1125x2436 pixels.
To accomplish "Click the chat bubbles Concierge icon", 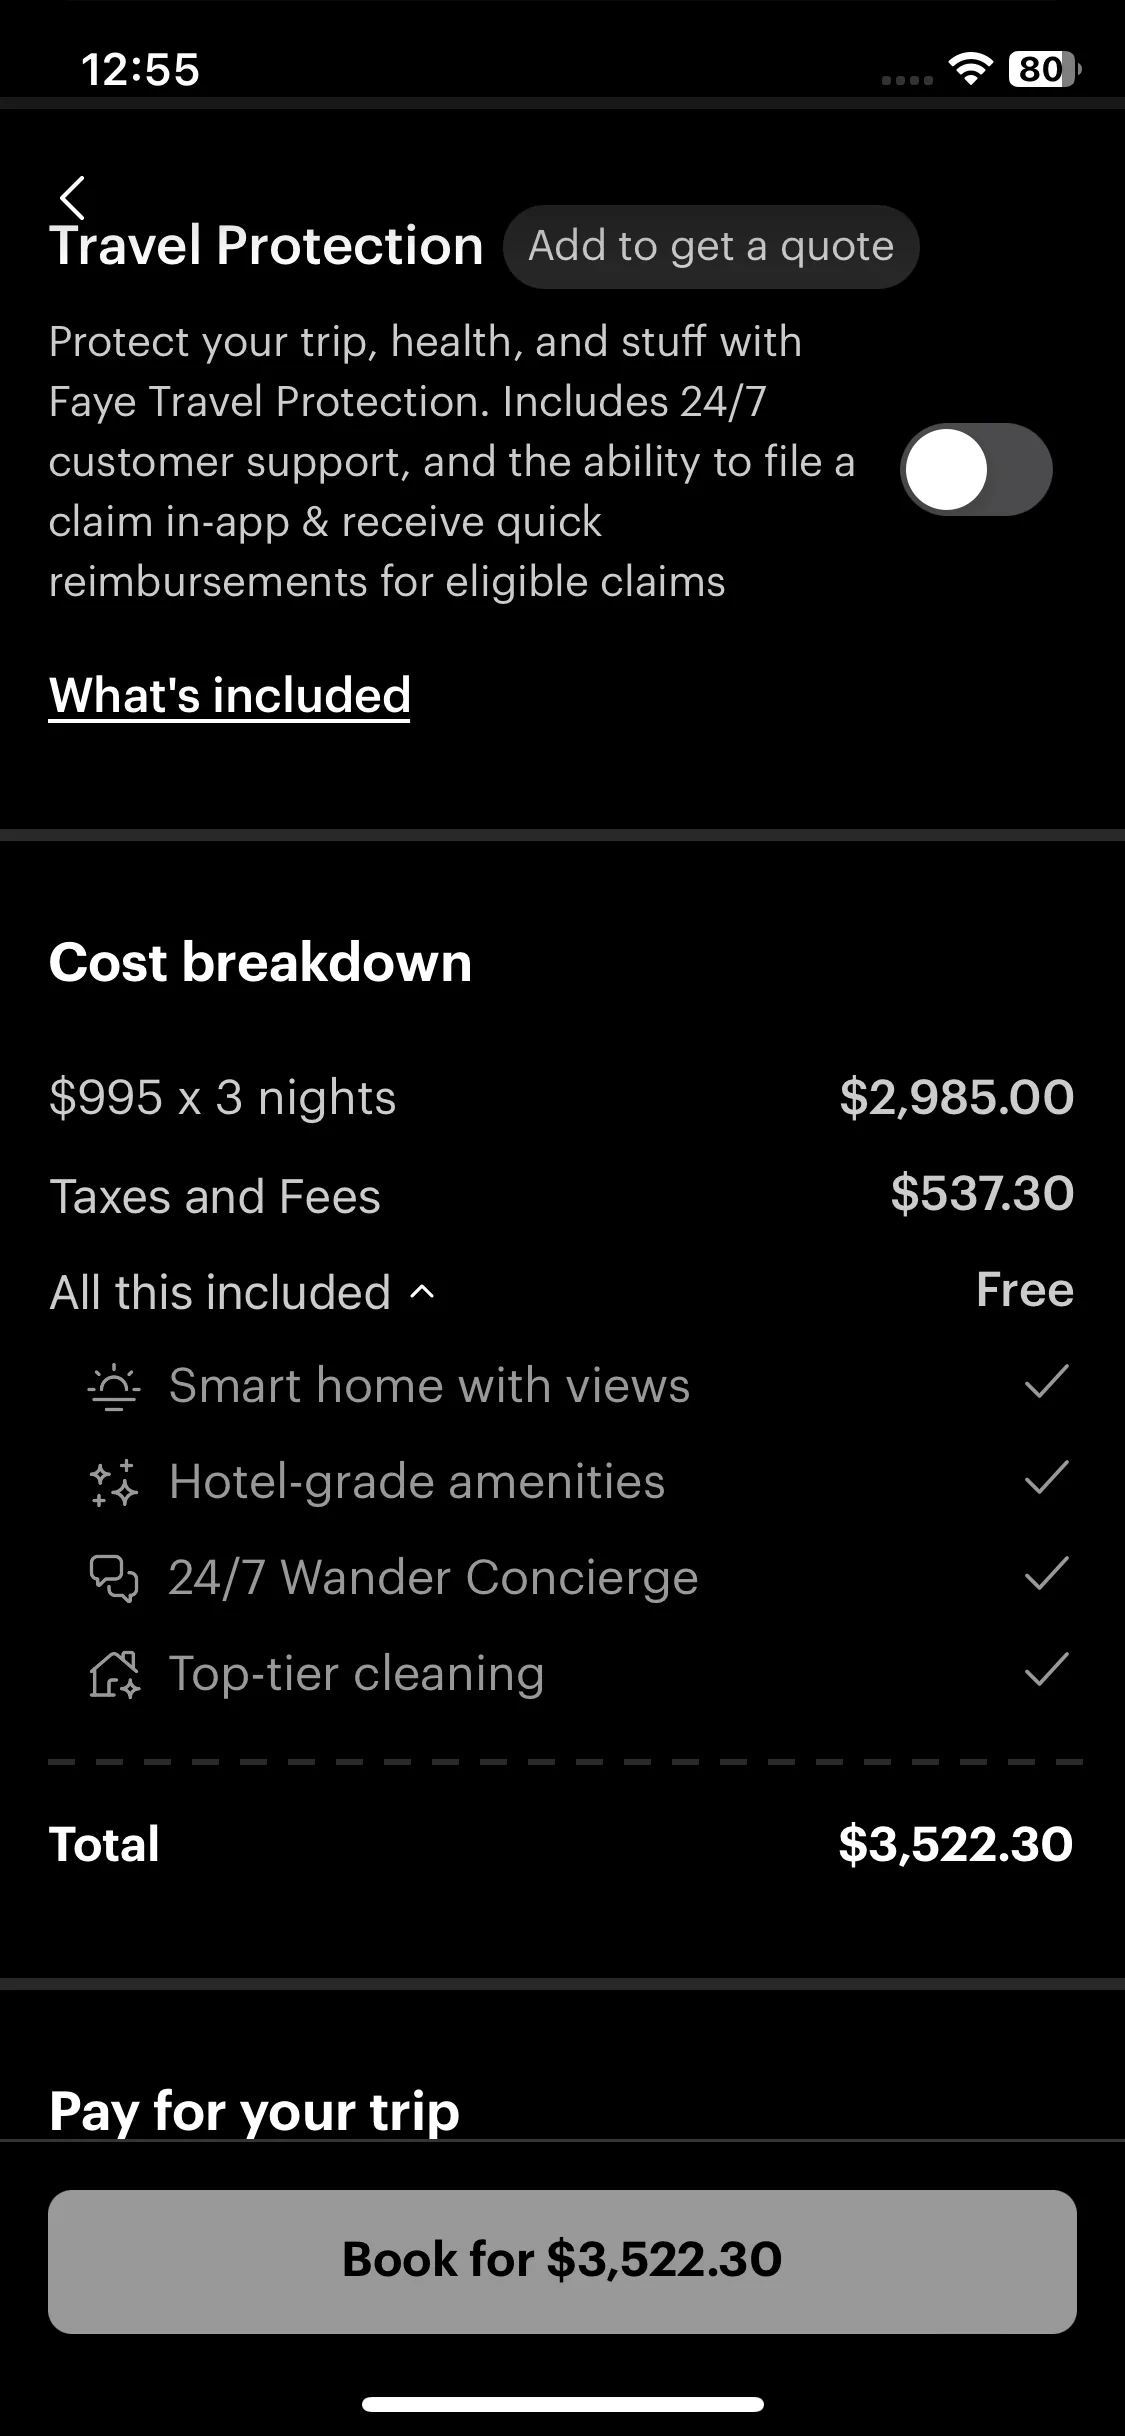I will (114, 1578).
